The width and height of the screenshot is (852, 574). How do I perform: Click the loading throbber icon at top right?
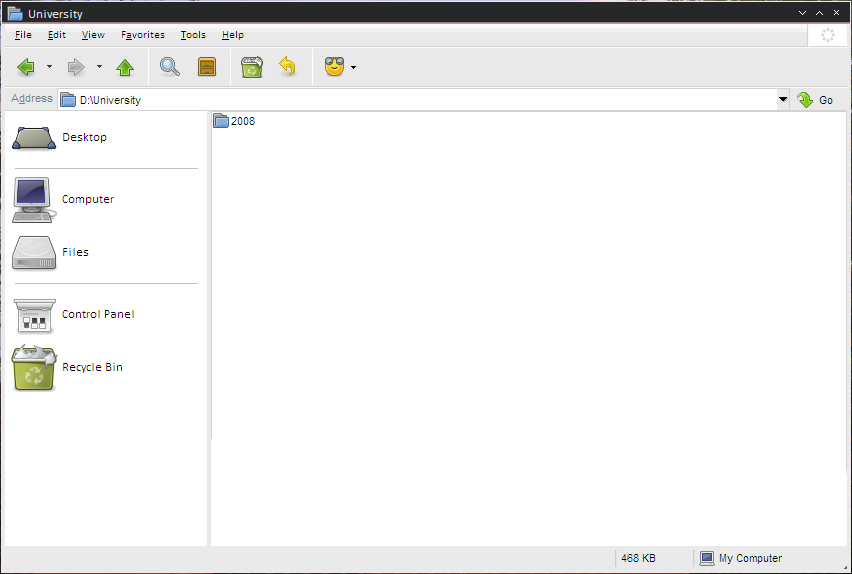[x=828, y=35]
